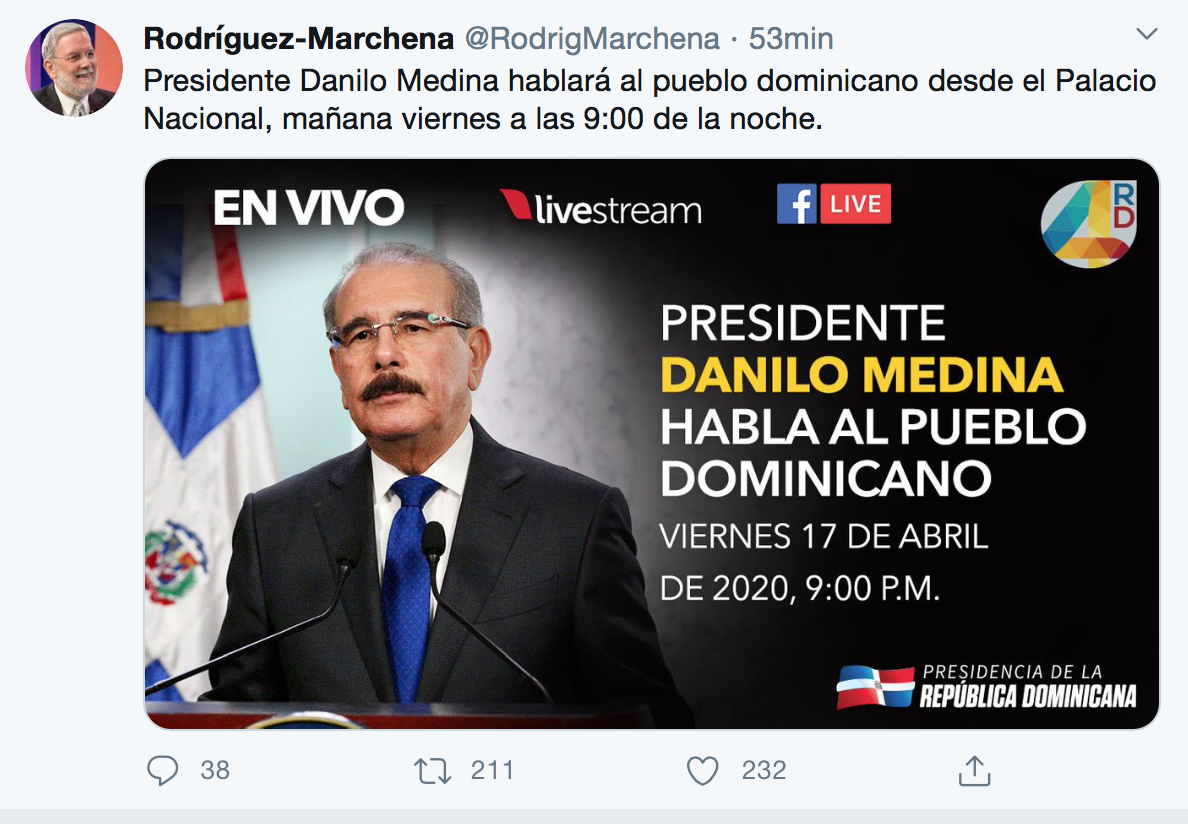The height and width of the screenshot is (824, 1188).
Task: Open @RodrigMarchena handle link
Action: coord(592,39)
